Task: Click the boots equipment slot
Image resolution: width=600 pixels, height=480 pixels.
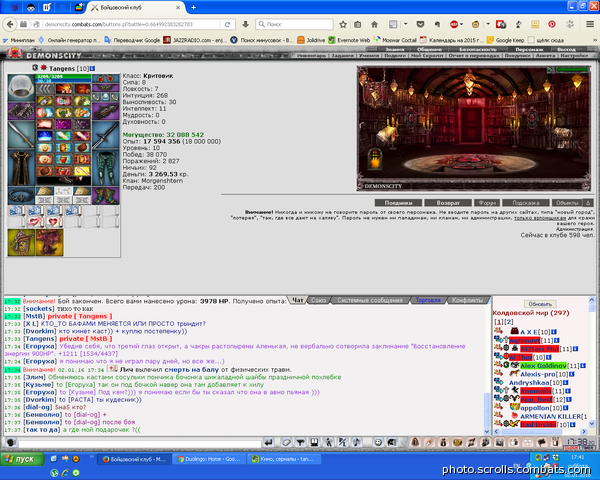Action: 106,196
